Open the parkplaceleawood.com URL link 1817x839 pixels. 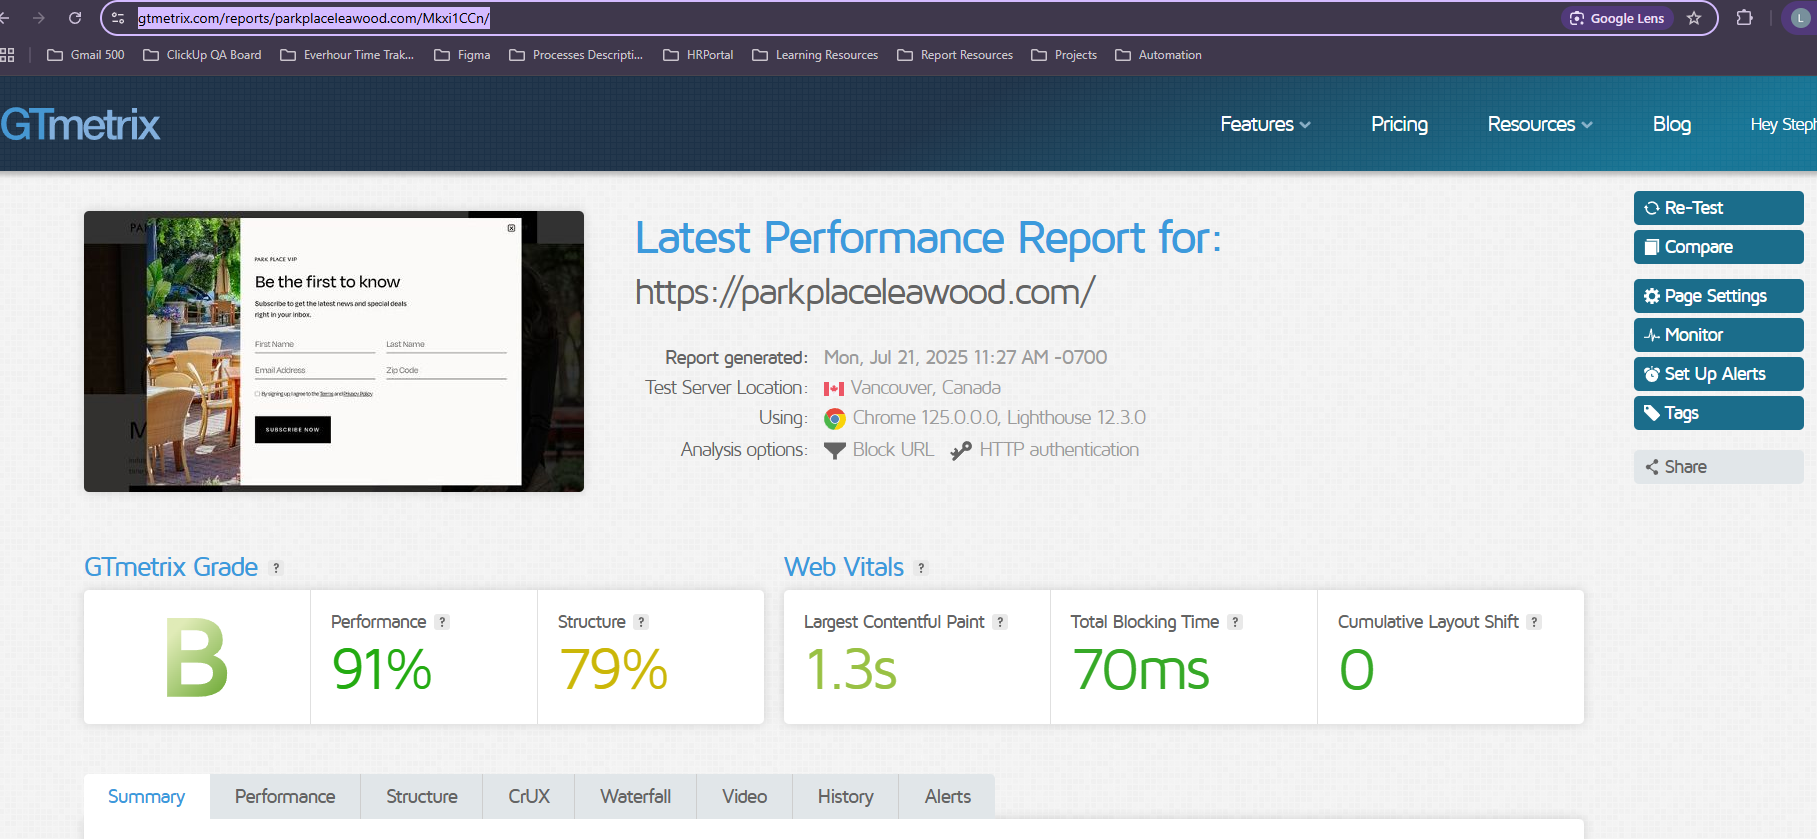[865, 292]
